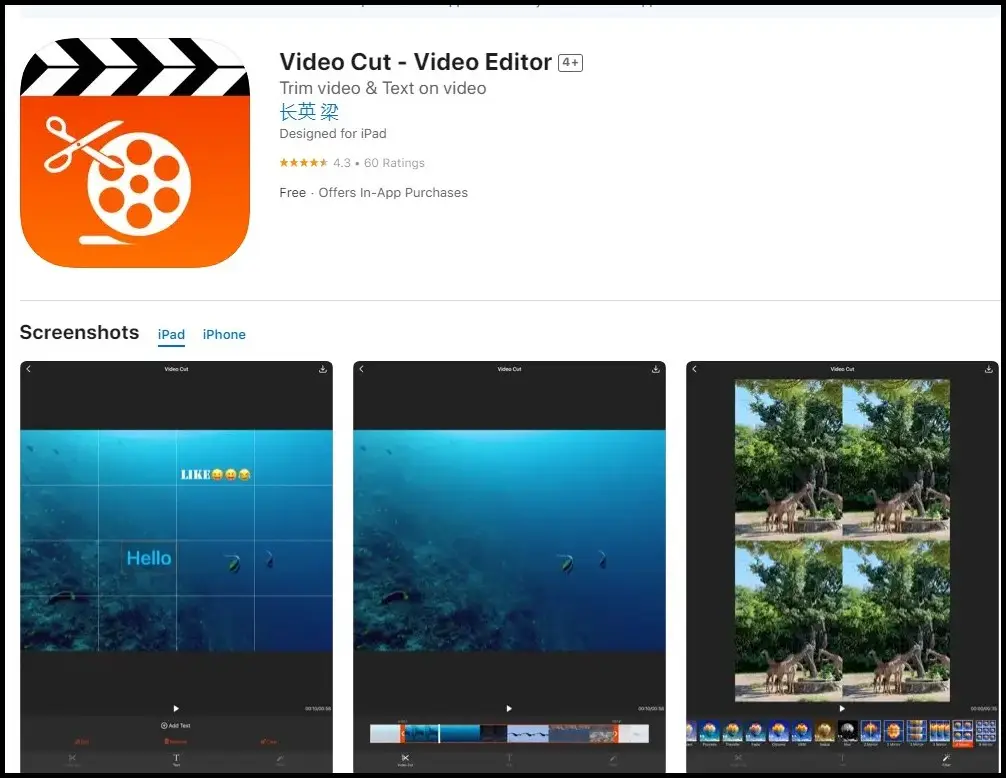The height and width of the screenshot is (778, 1006).
Task: Click the "Screenshots" section heading
Action: [80, 333]
